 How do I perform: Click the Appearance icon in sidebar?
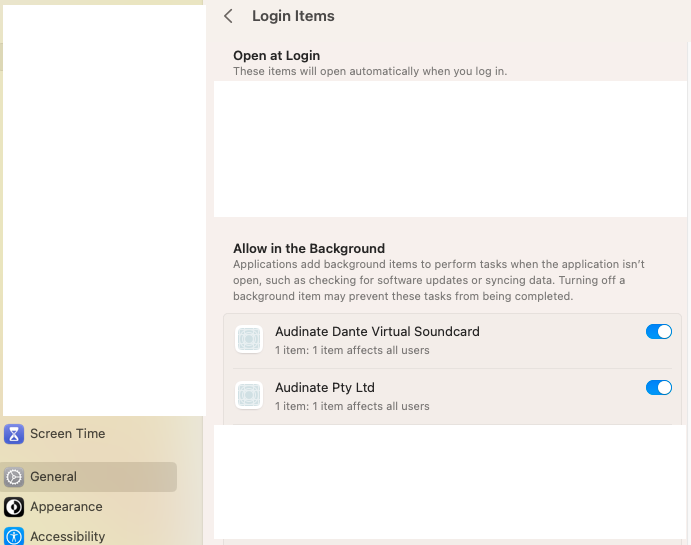tap(14, 507)
